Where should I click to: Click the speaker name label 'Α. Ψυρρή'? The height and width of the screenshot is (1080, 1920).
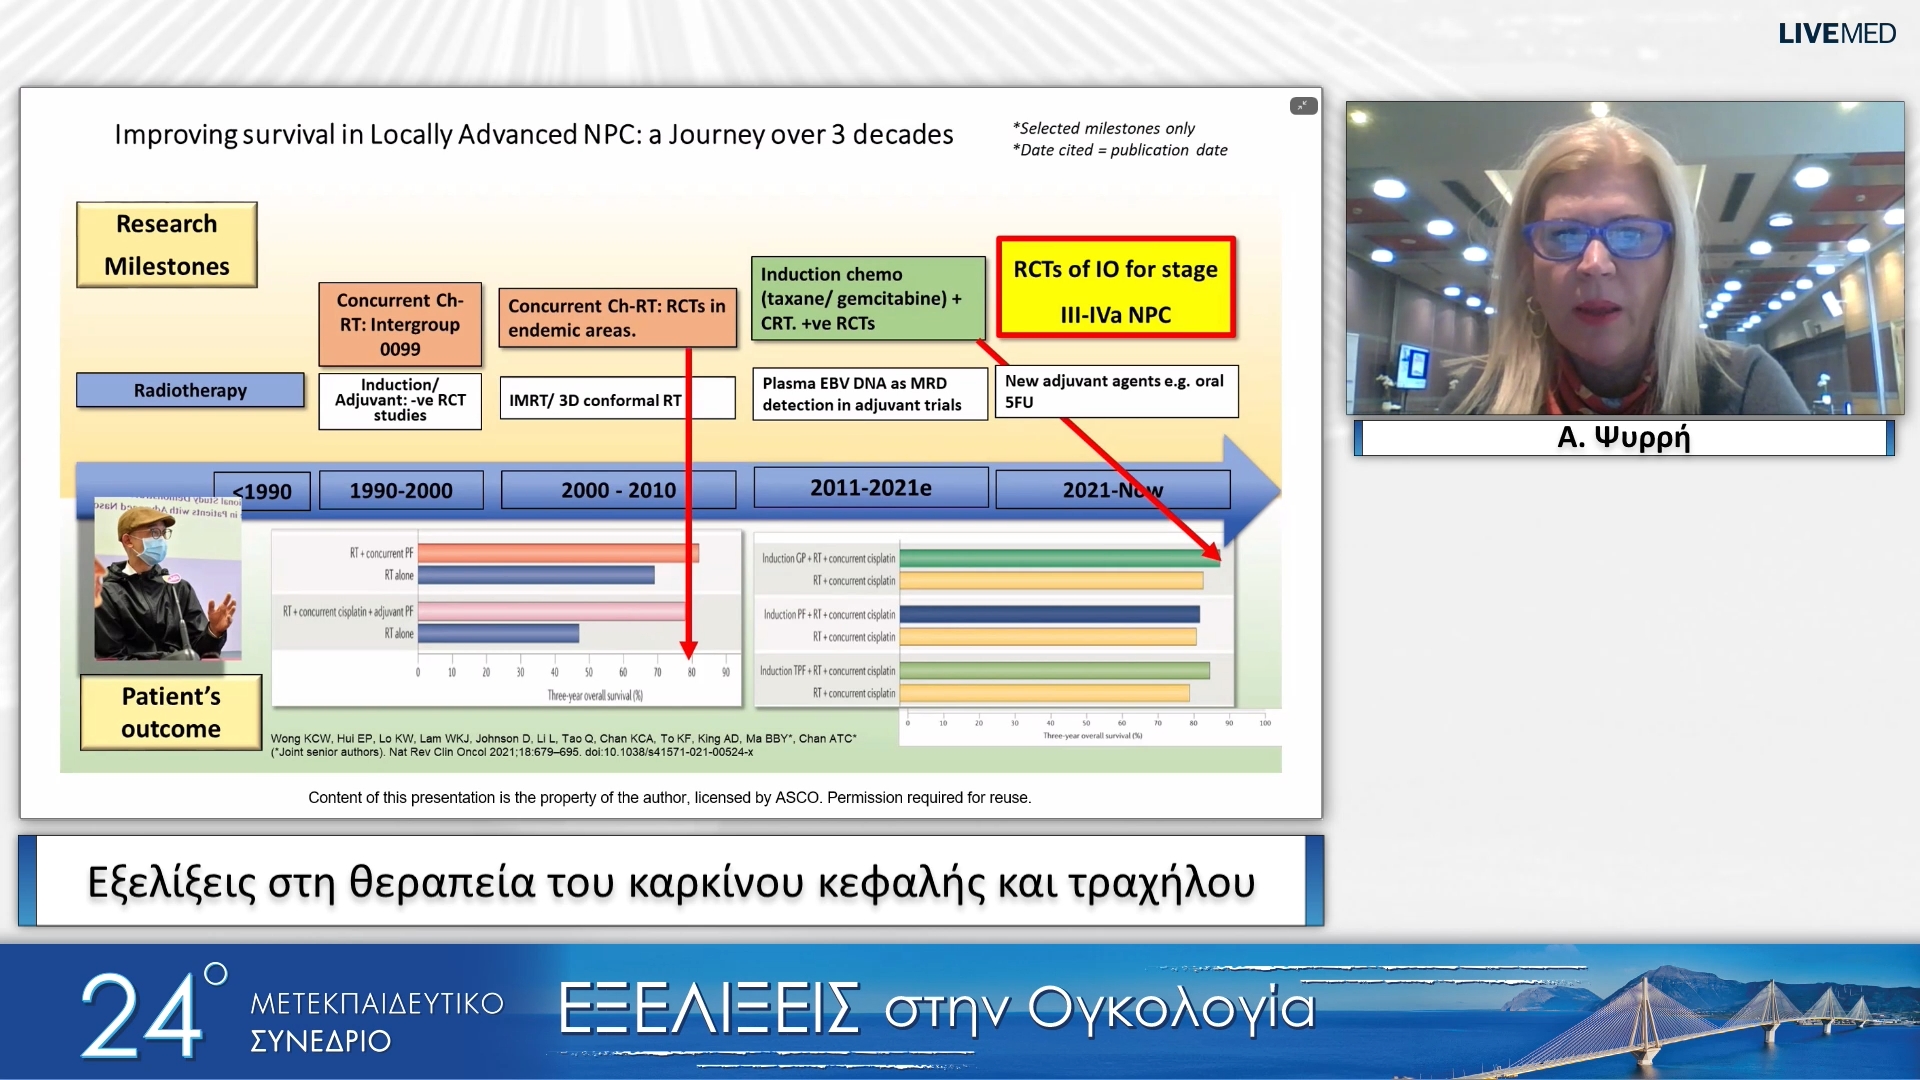[1623, 437]
